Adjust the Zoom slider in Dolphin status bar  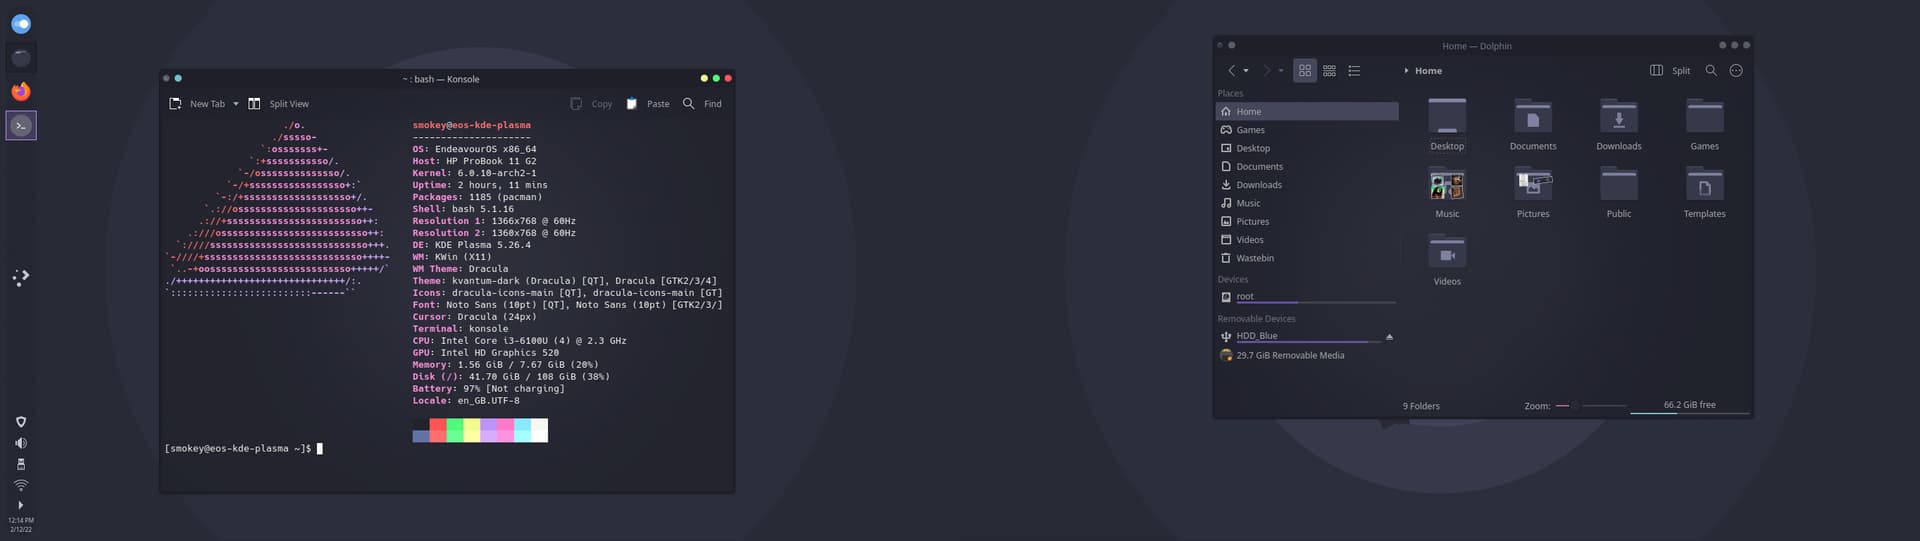(1575, 406)
